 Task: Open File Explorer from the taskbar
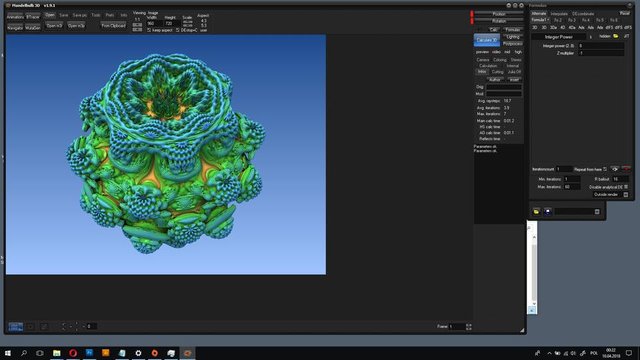pos(57,353)
